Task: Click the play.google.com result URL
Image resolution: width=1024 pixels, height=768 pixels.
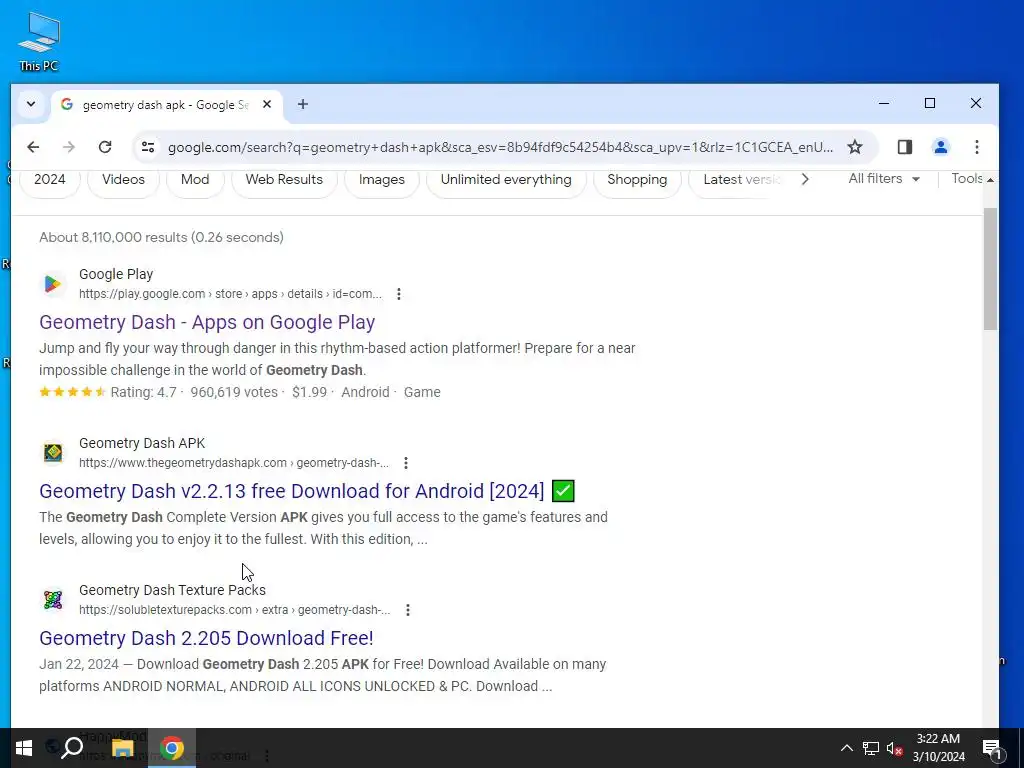Action: (231, 294)
